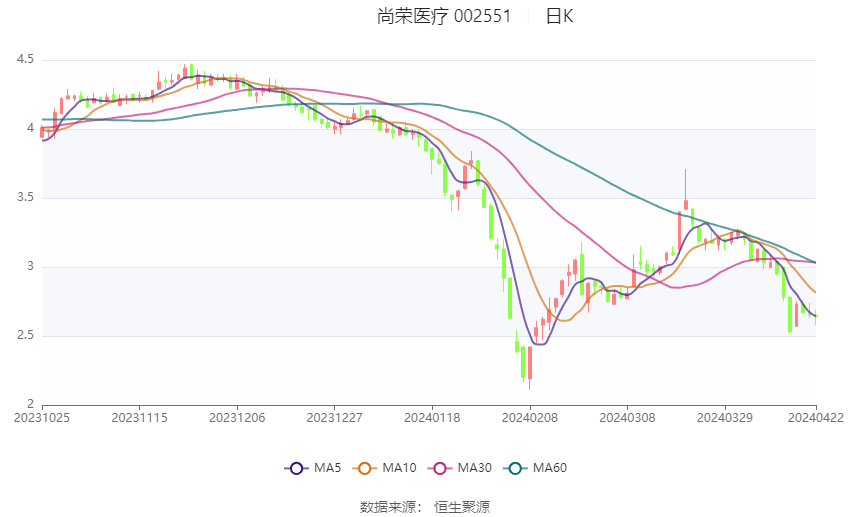The height and width of the screenshot is (517, 850).
Task: Toggle the MA30 legend marker
Action: tap(440, 468)
